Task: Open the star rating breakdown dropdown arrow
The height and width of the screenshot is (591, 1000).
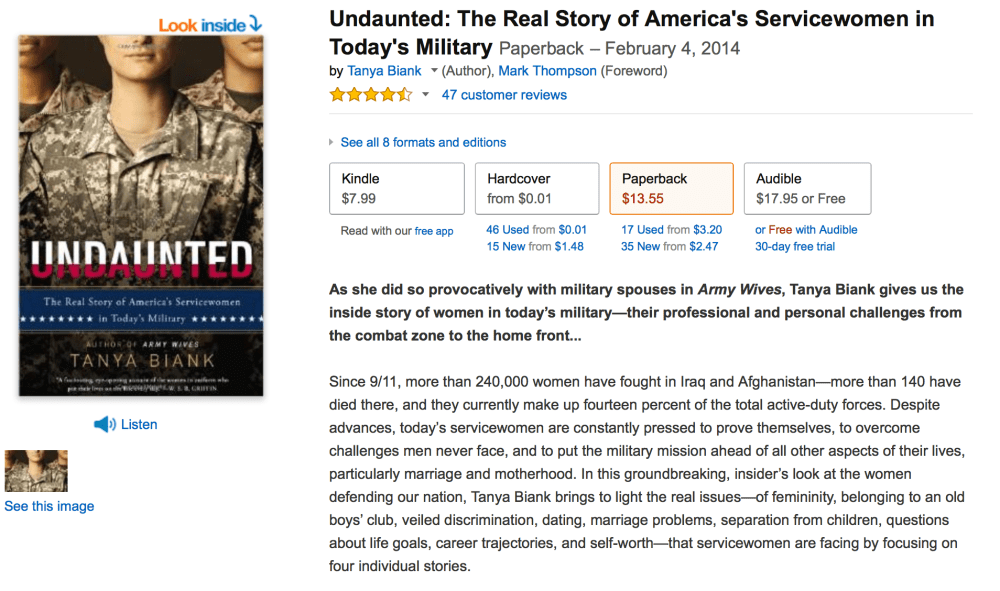Action: (425, 95)
